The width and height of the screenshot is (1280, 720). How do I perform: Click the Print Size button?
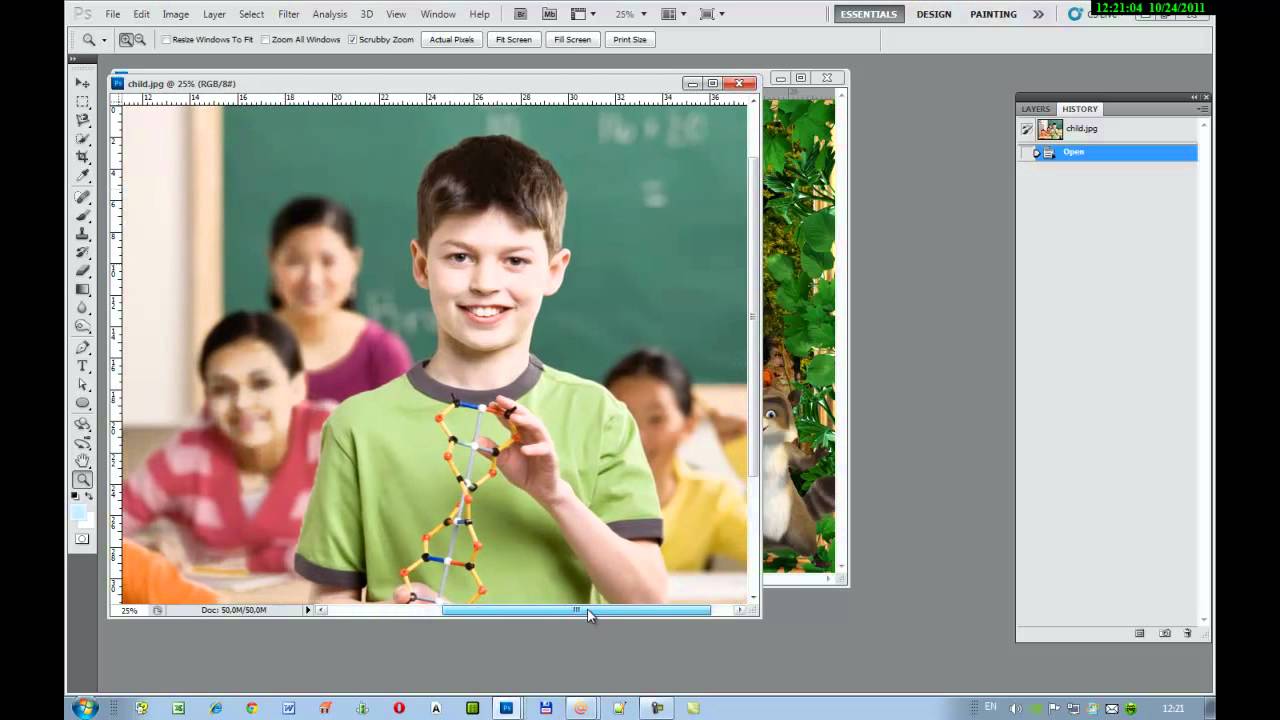click(630, 40)
